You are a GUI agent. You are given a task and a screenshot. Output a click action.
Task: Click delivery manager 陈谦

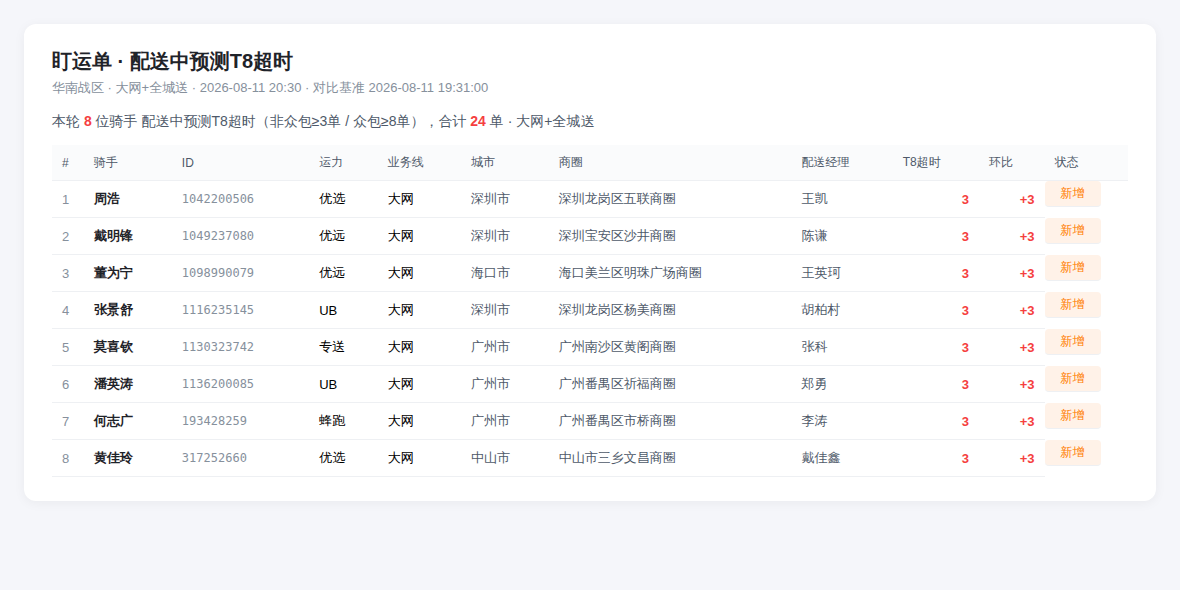(814, 236)
